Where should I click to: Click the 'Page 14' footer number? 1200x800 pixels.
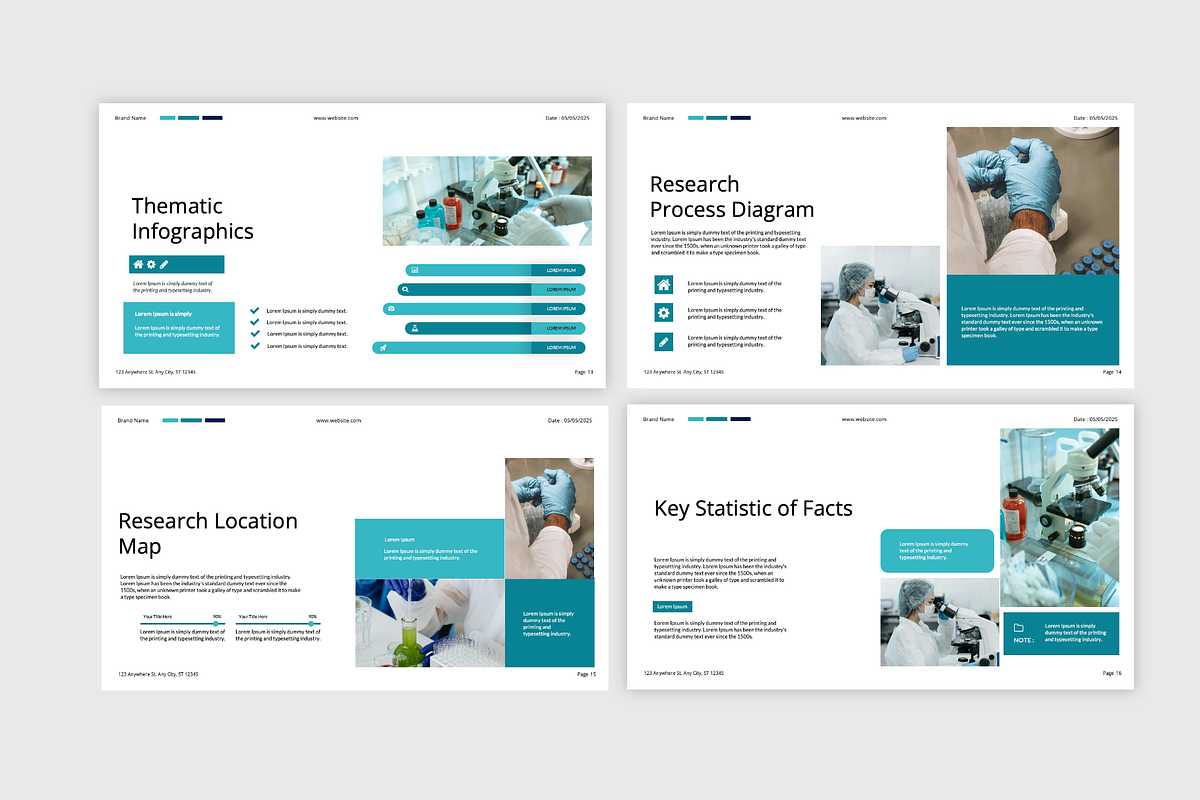click(x=1112, y=372)
